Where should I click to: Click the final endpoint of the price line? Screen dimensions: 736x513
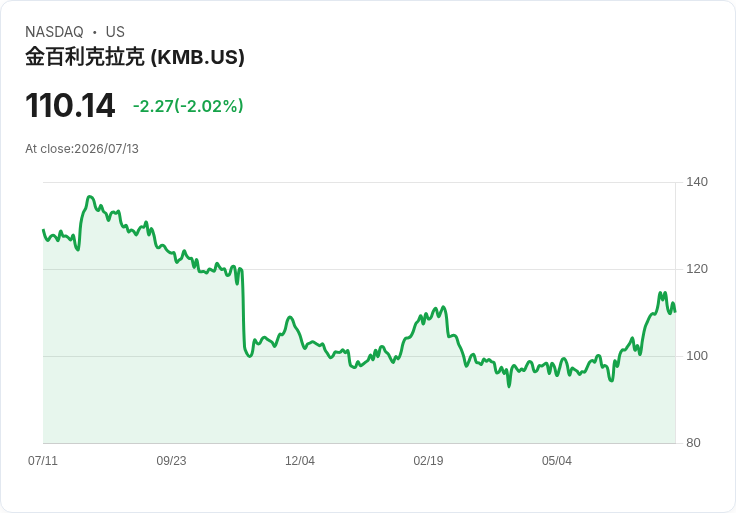tap(675, 311)
